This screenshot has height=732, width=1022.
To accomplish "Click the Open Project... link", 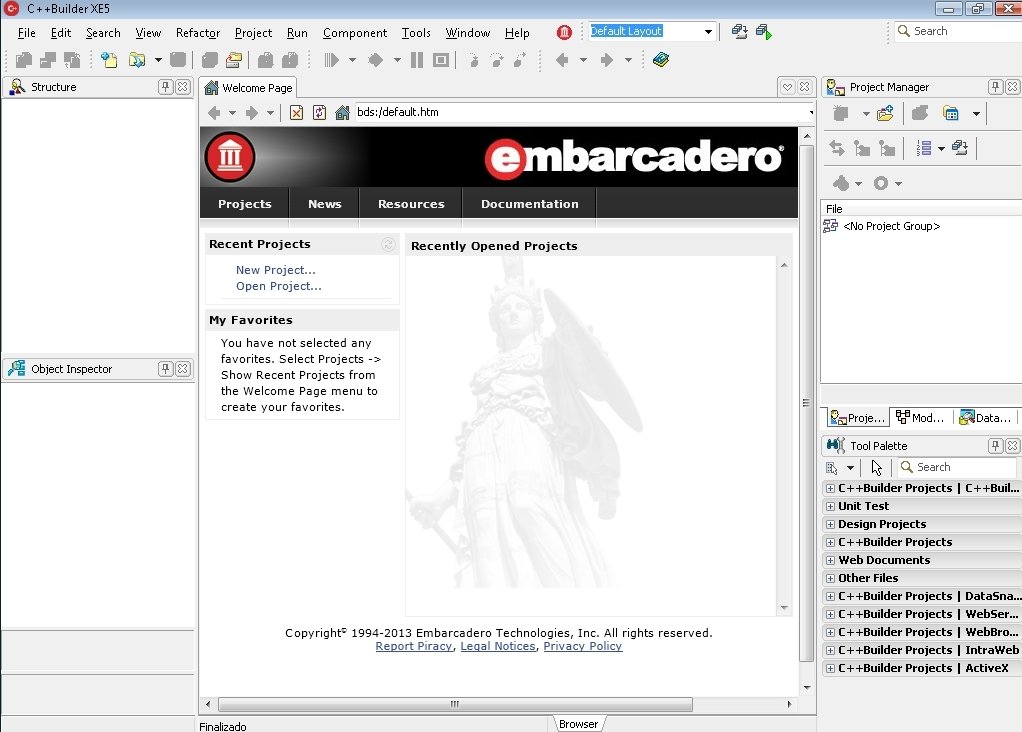I will point(278,286).
